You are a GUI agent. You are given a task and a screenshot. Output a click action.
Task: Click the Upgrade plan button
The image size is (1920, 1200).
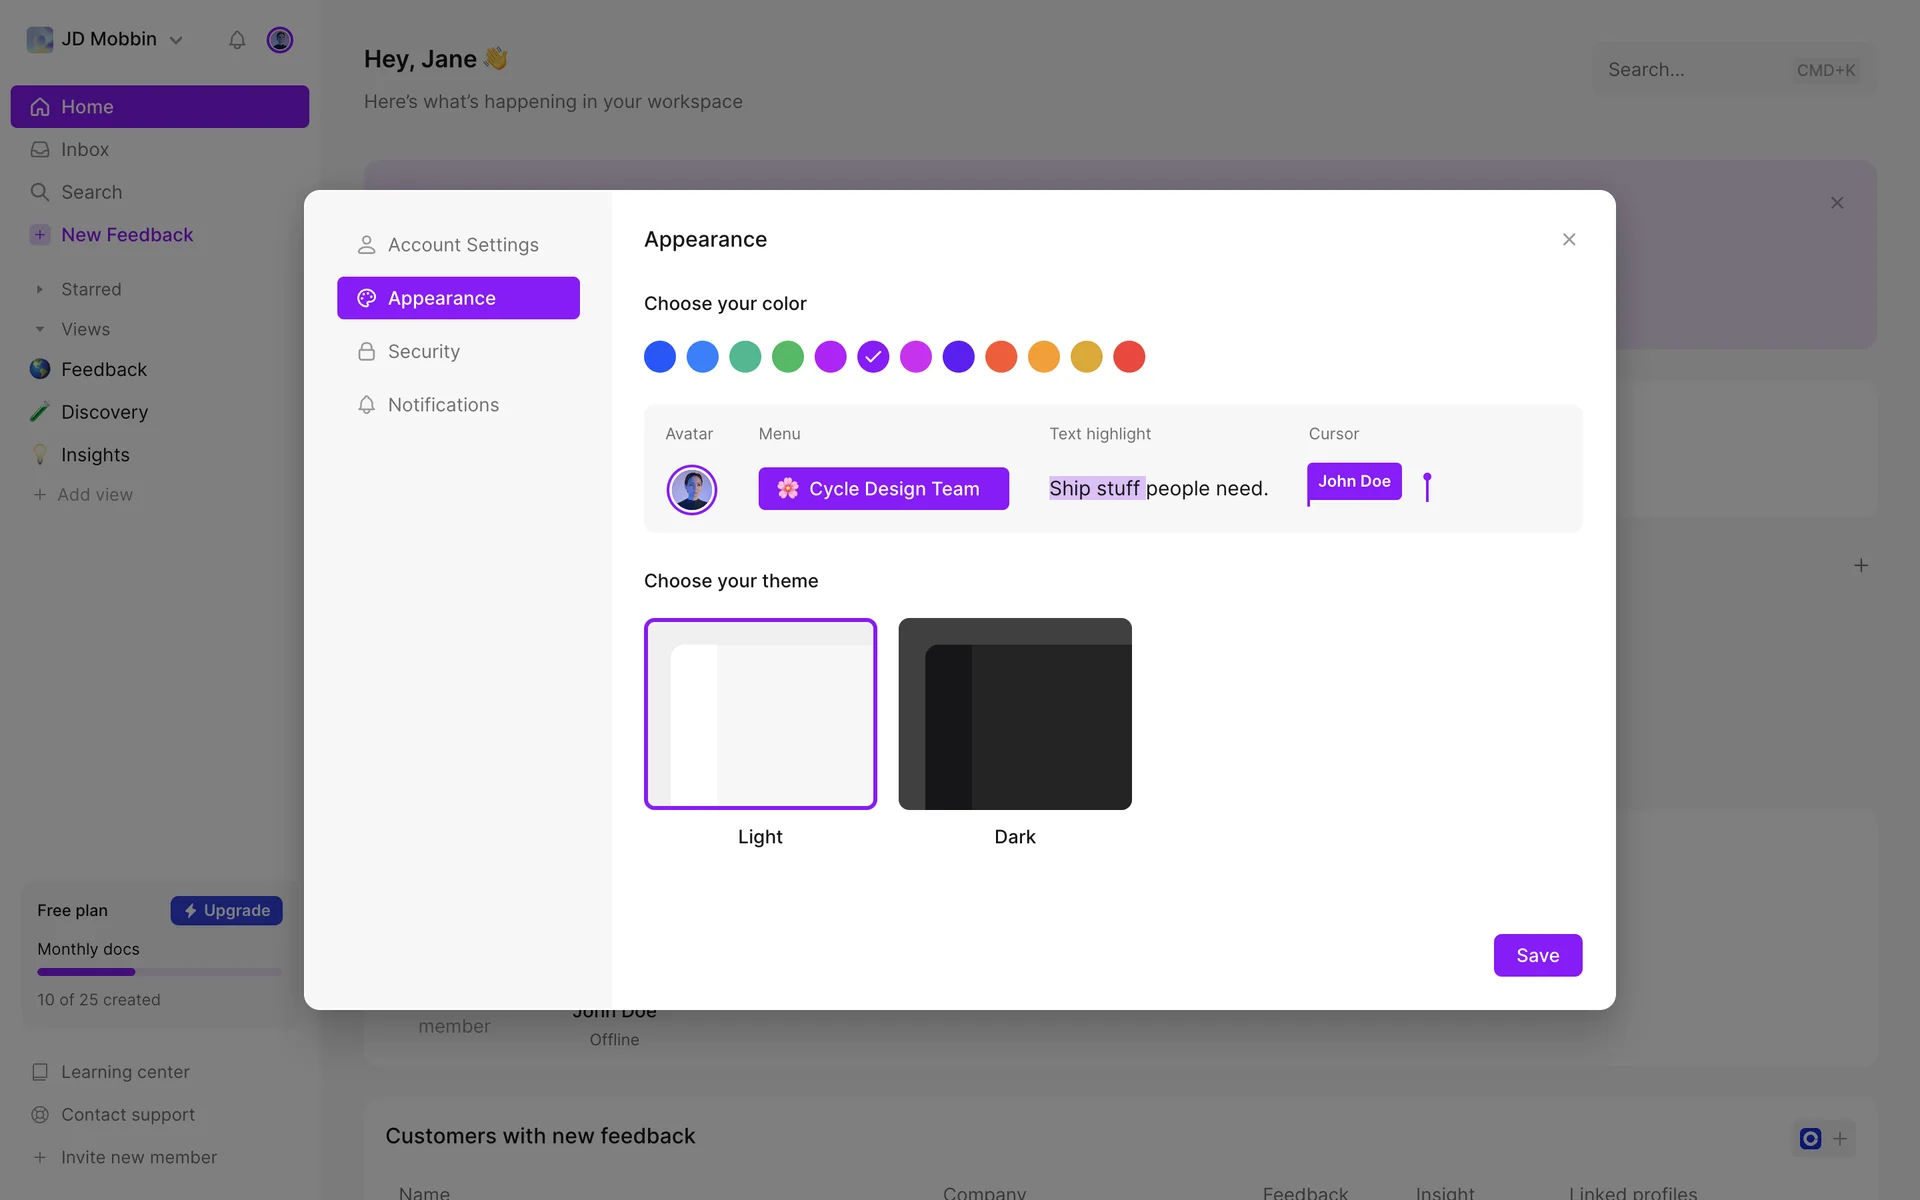coord(227,911)
